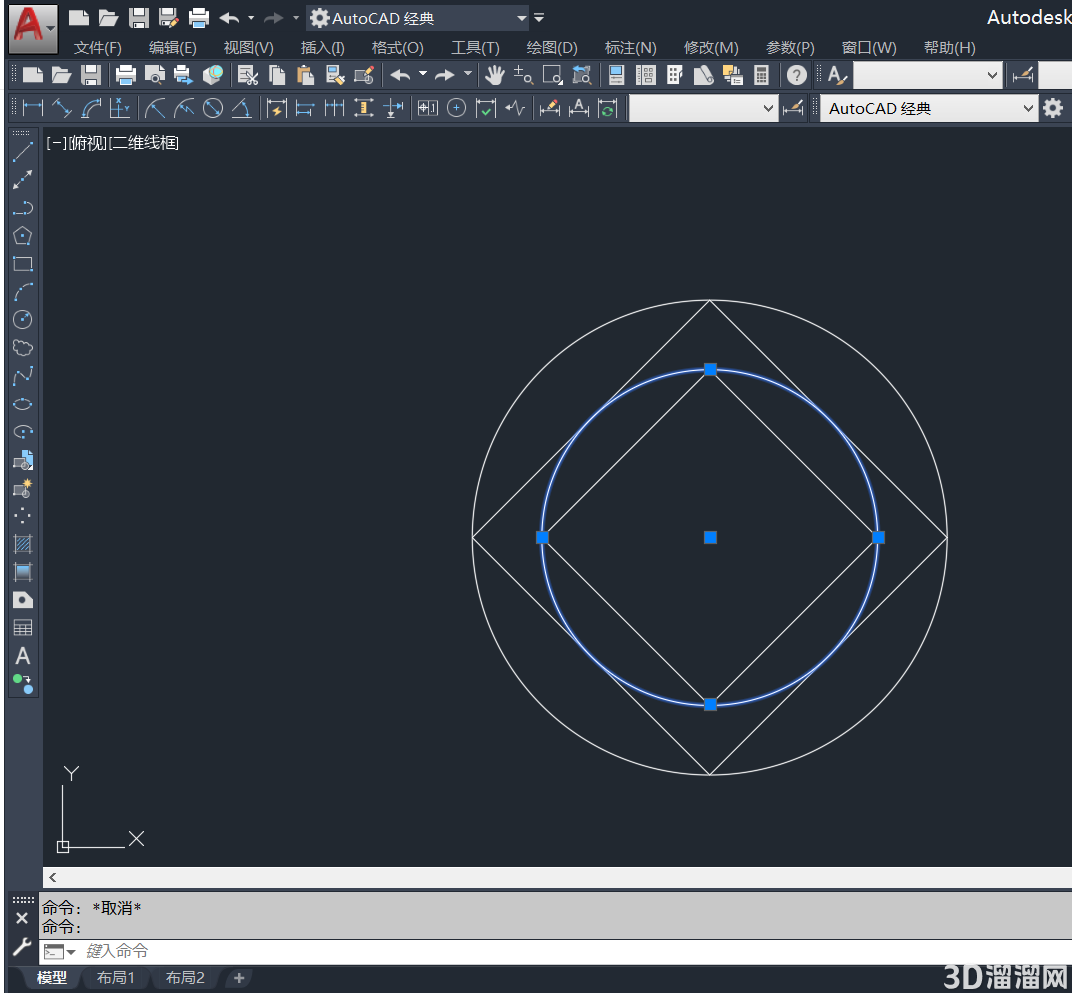Select the Polygon tool

coord(23,236)
